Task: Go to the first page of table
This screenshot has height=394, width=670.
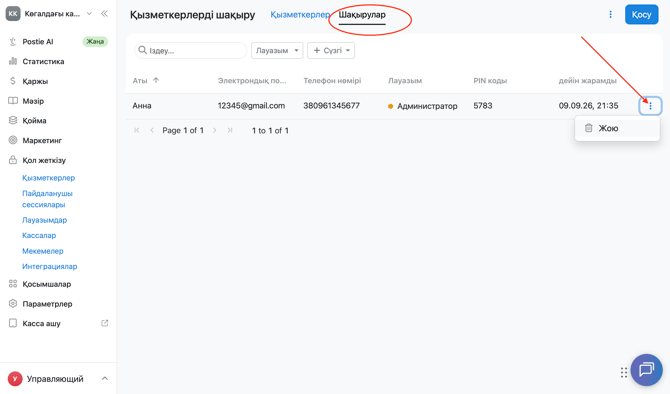Action: point(137,130)
